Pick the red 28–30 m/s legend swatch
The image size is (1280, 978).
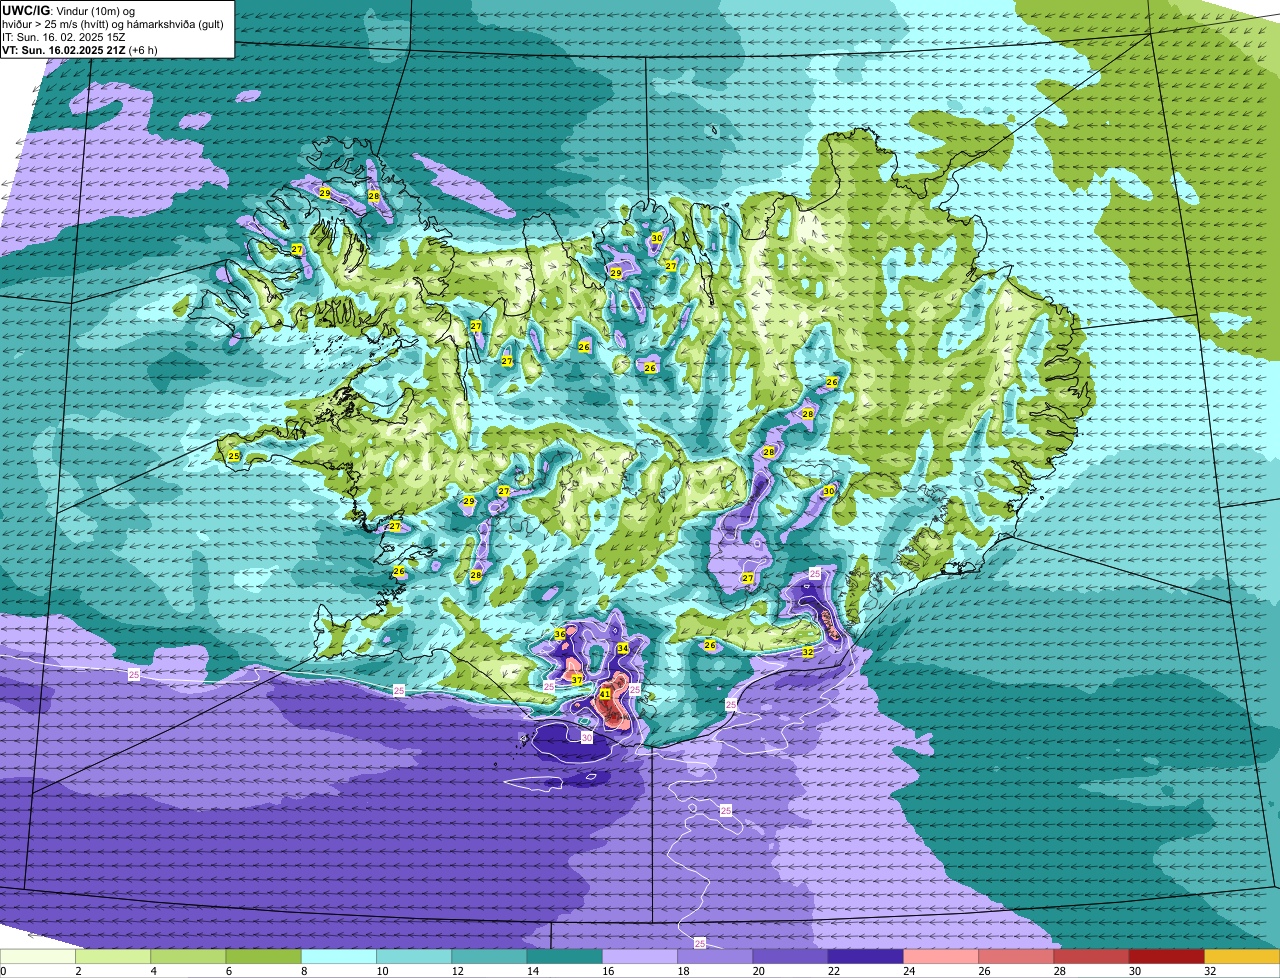[1092, 956]
